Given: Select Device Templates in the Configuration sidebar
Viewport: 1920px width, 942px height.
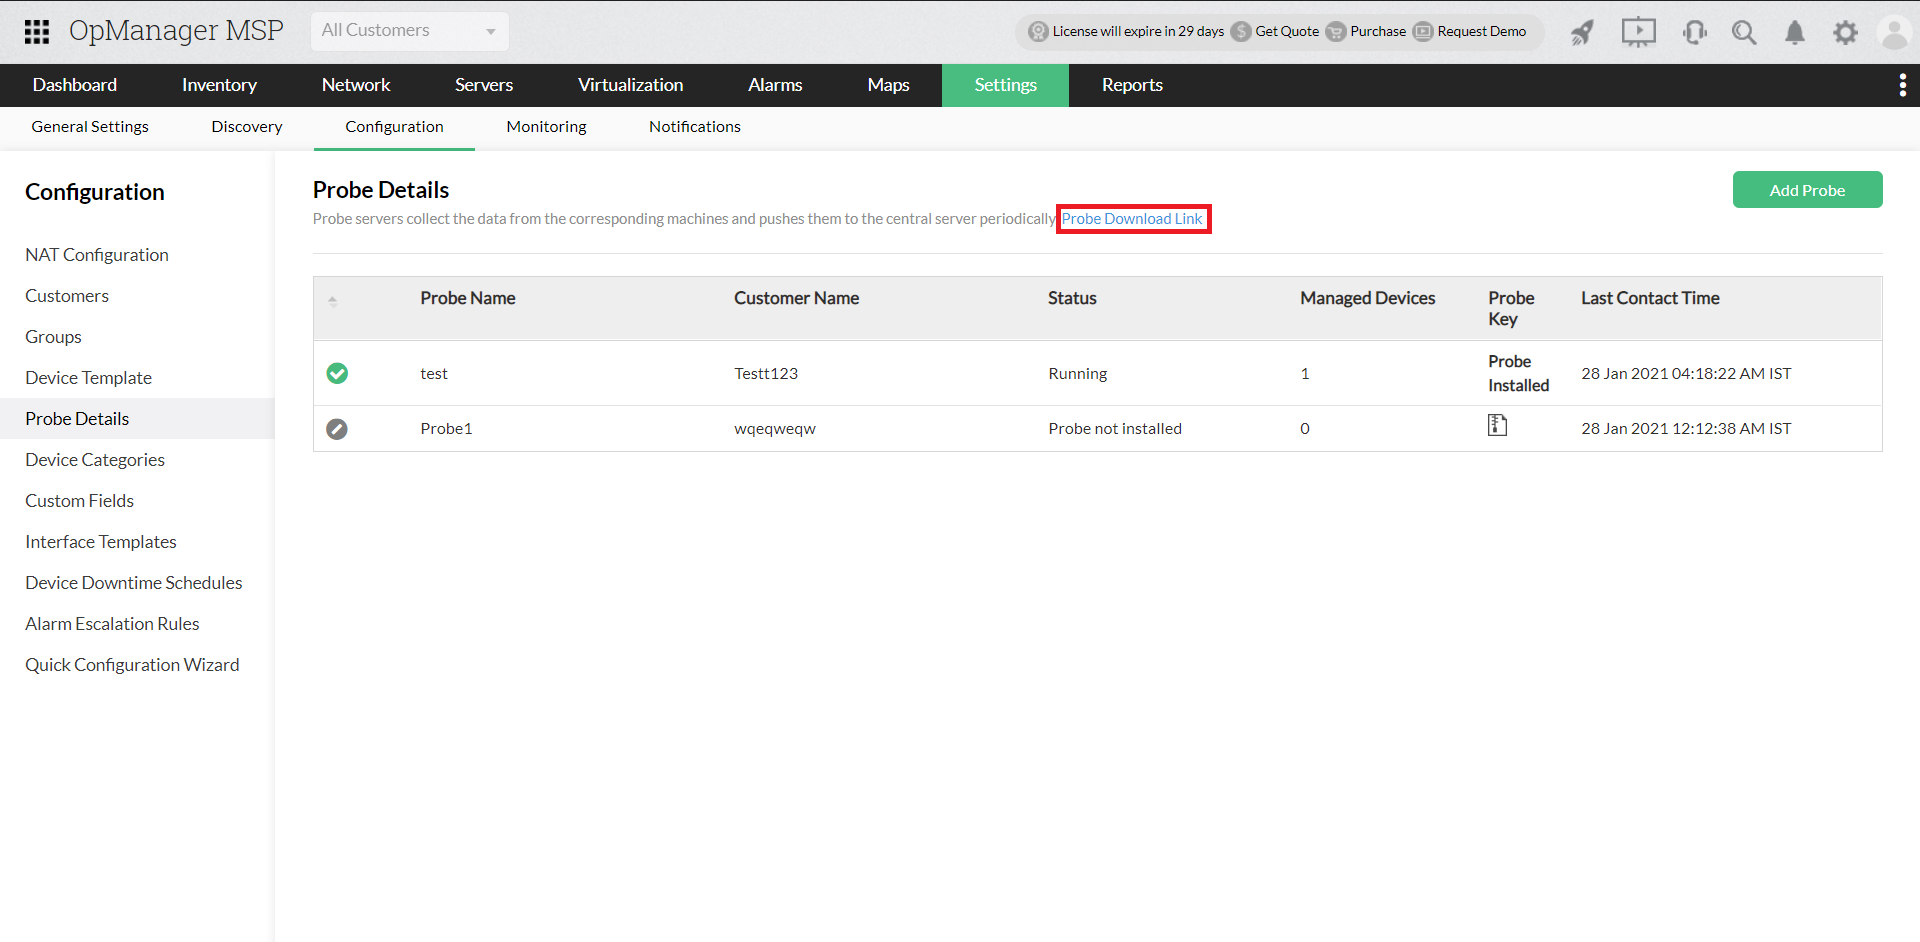Looking at the screenshot, I should click(x=88, y=377).
